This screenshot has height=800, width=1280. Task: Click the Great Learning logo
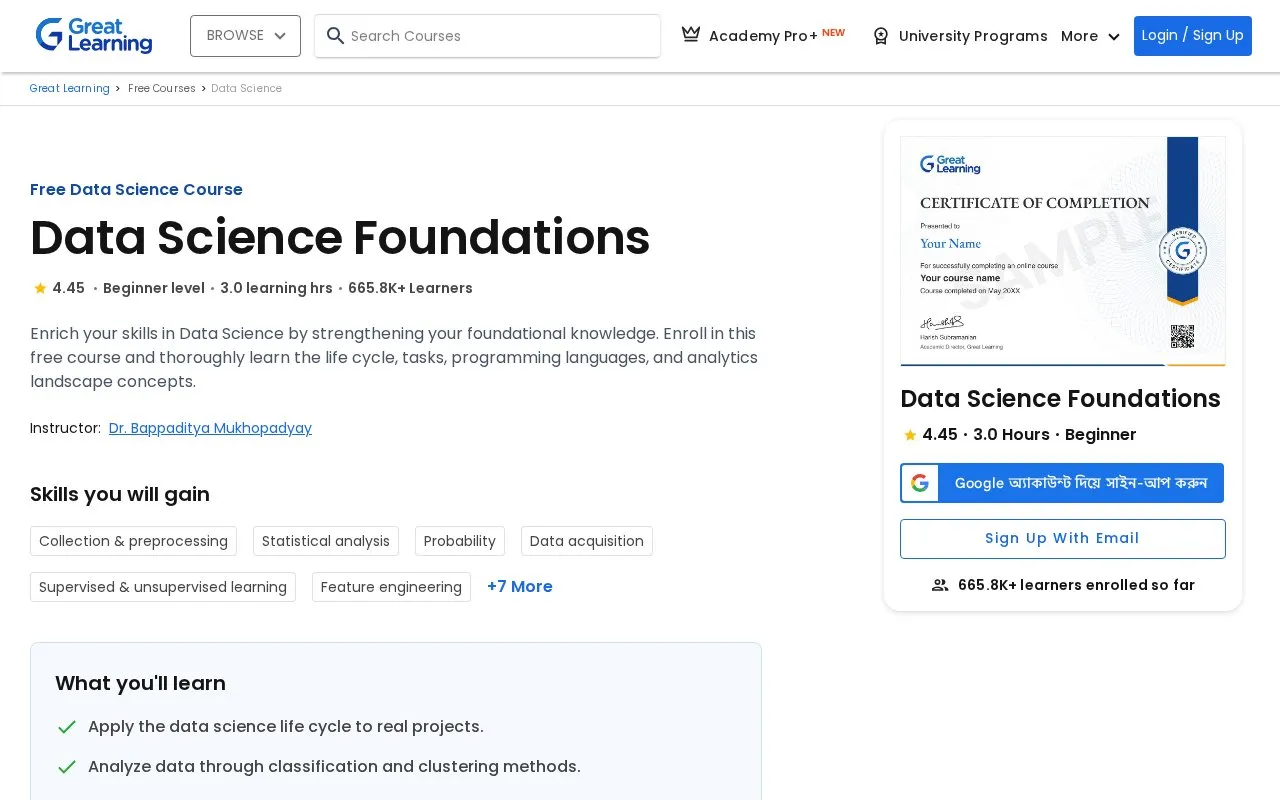tap(93, 36)
